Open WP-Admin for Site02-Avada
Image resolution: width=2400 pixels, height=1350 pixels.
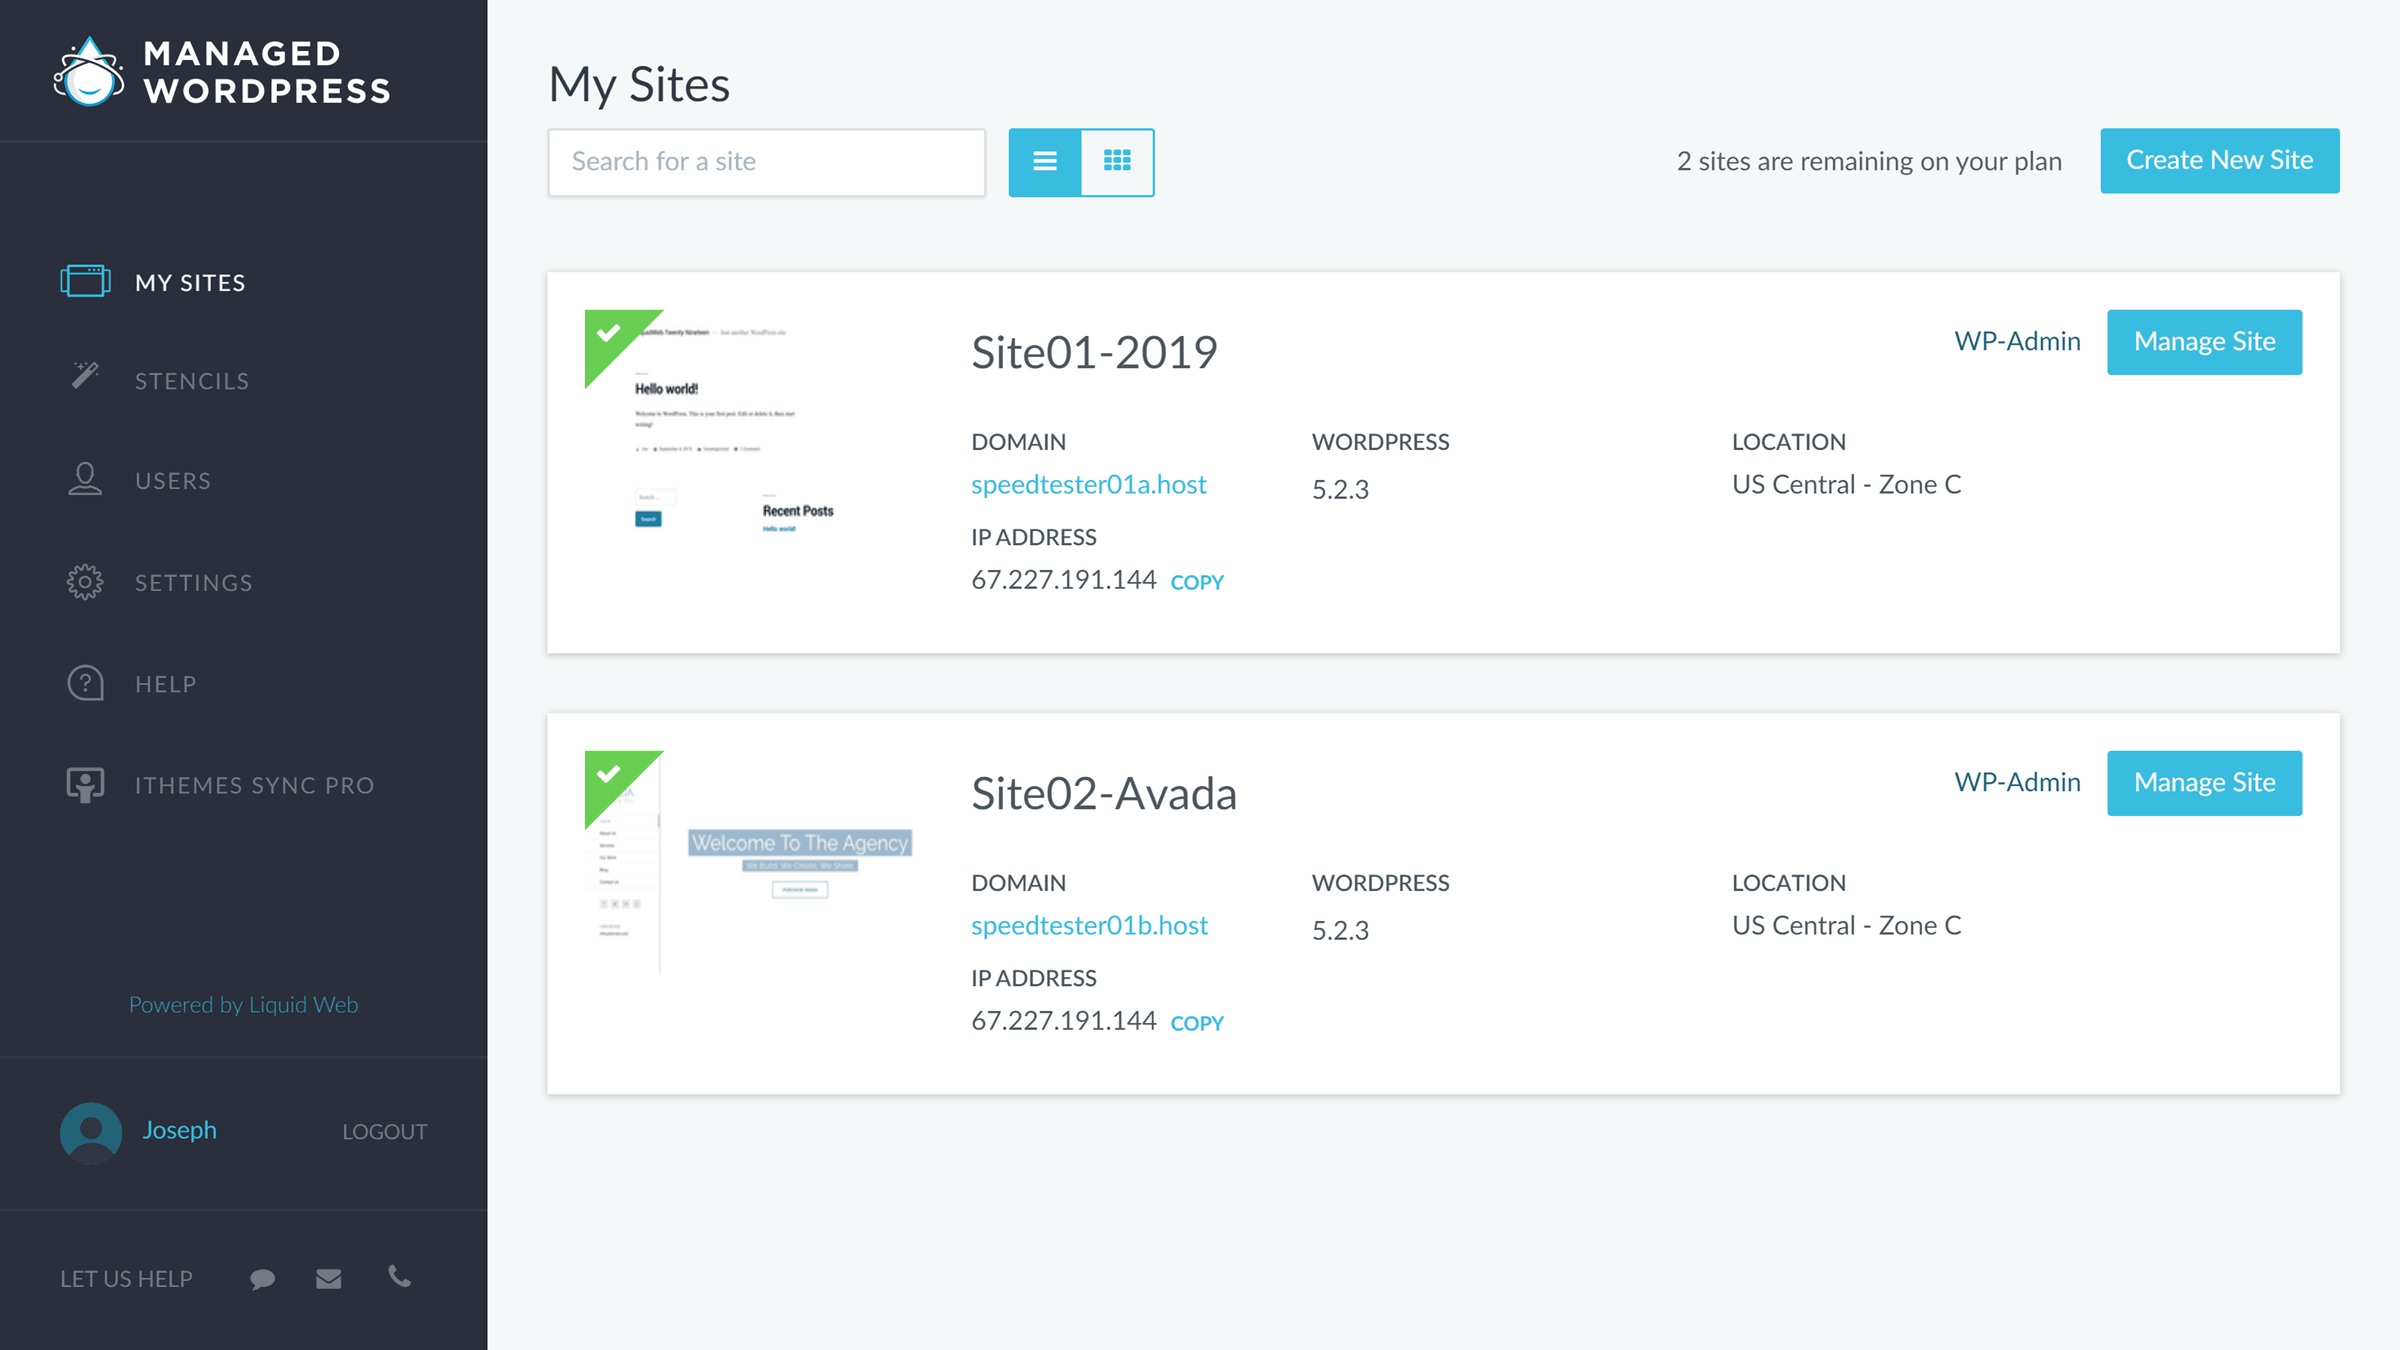[x=2017, y=782]
